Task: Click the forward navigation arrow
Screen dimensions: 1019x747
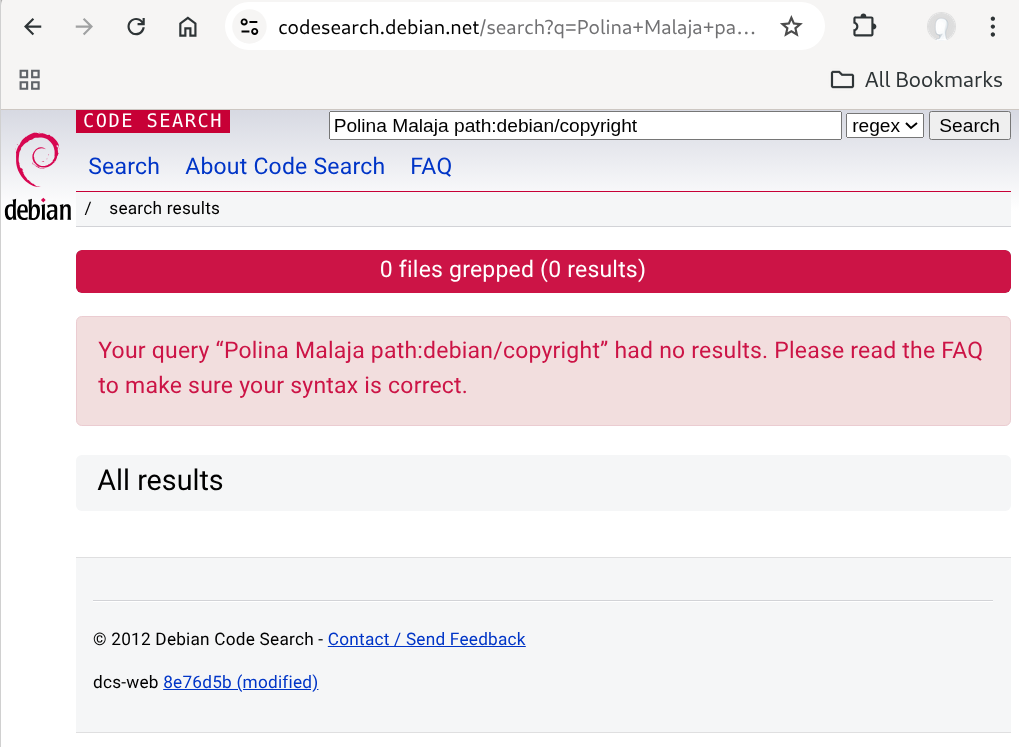Action: 85,27
